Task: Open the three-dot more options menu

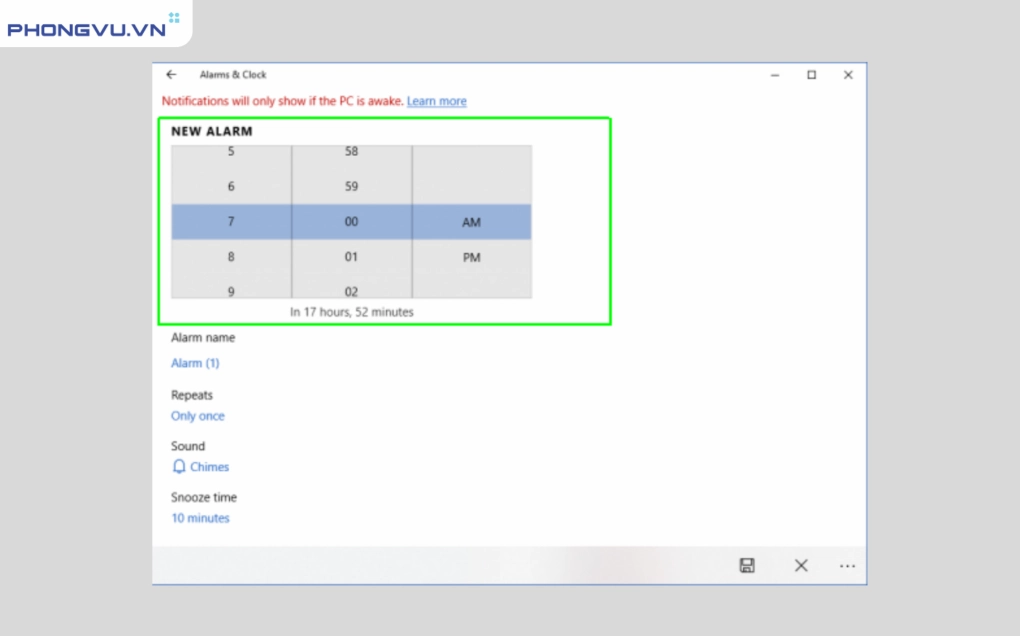Action: pyautogui.click(x=847, y=566)
